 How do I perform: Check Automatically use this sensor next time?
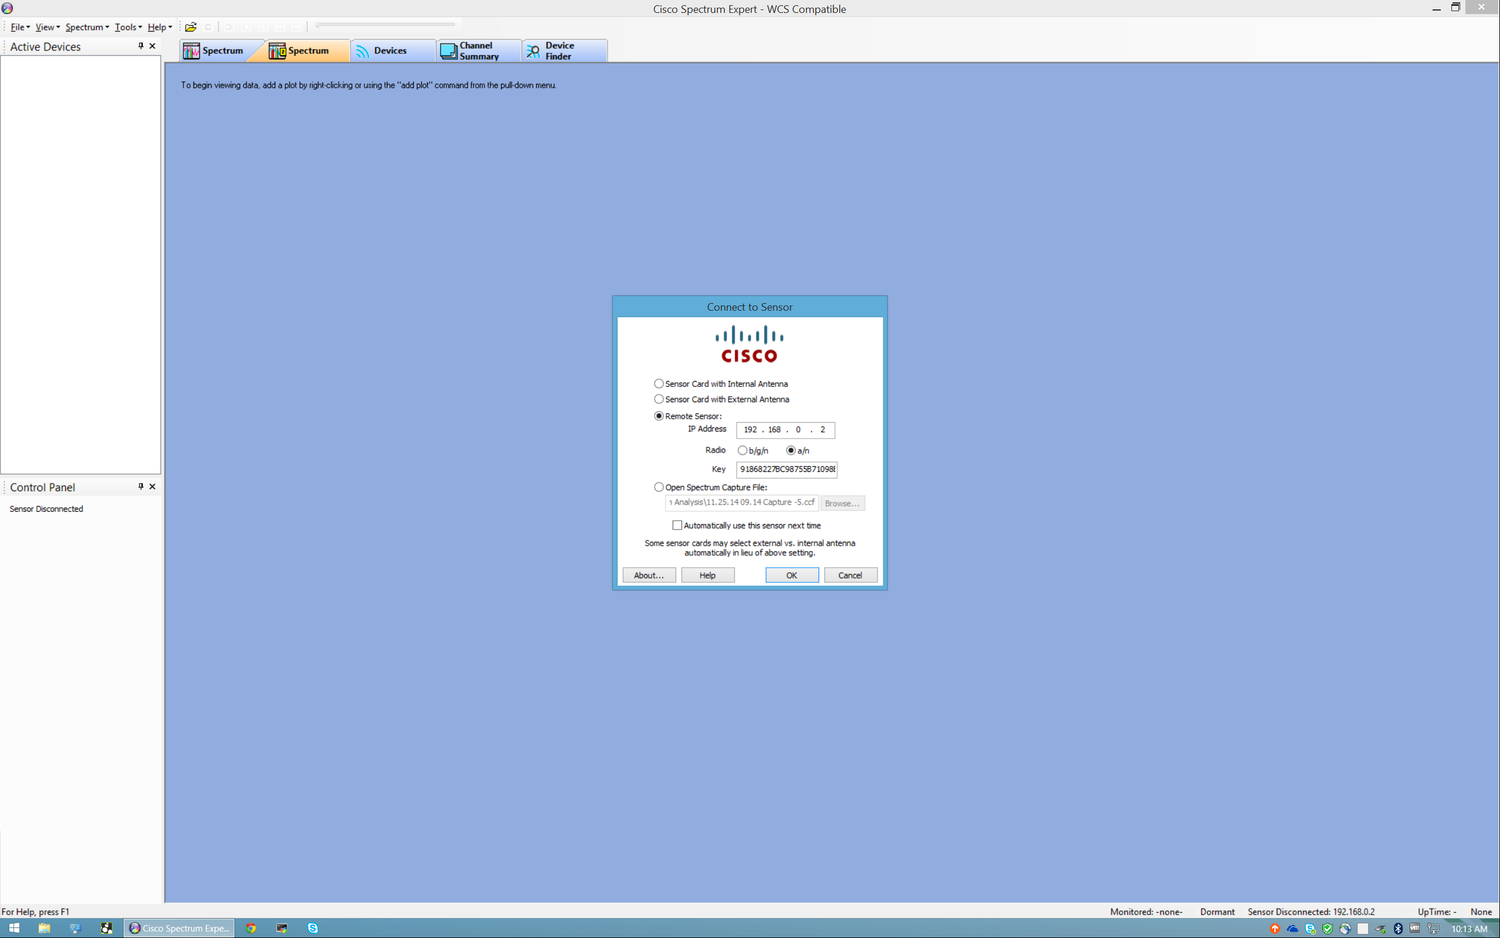pyautogui.click(x=677, y=525)
